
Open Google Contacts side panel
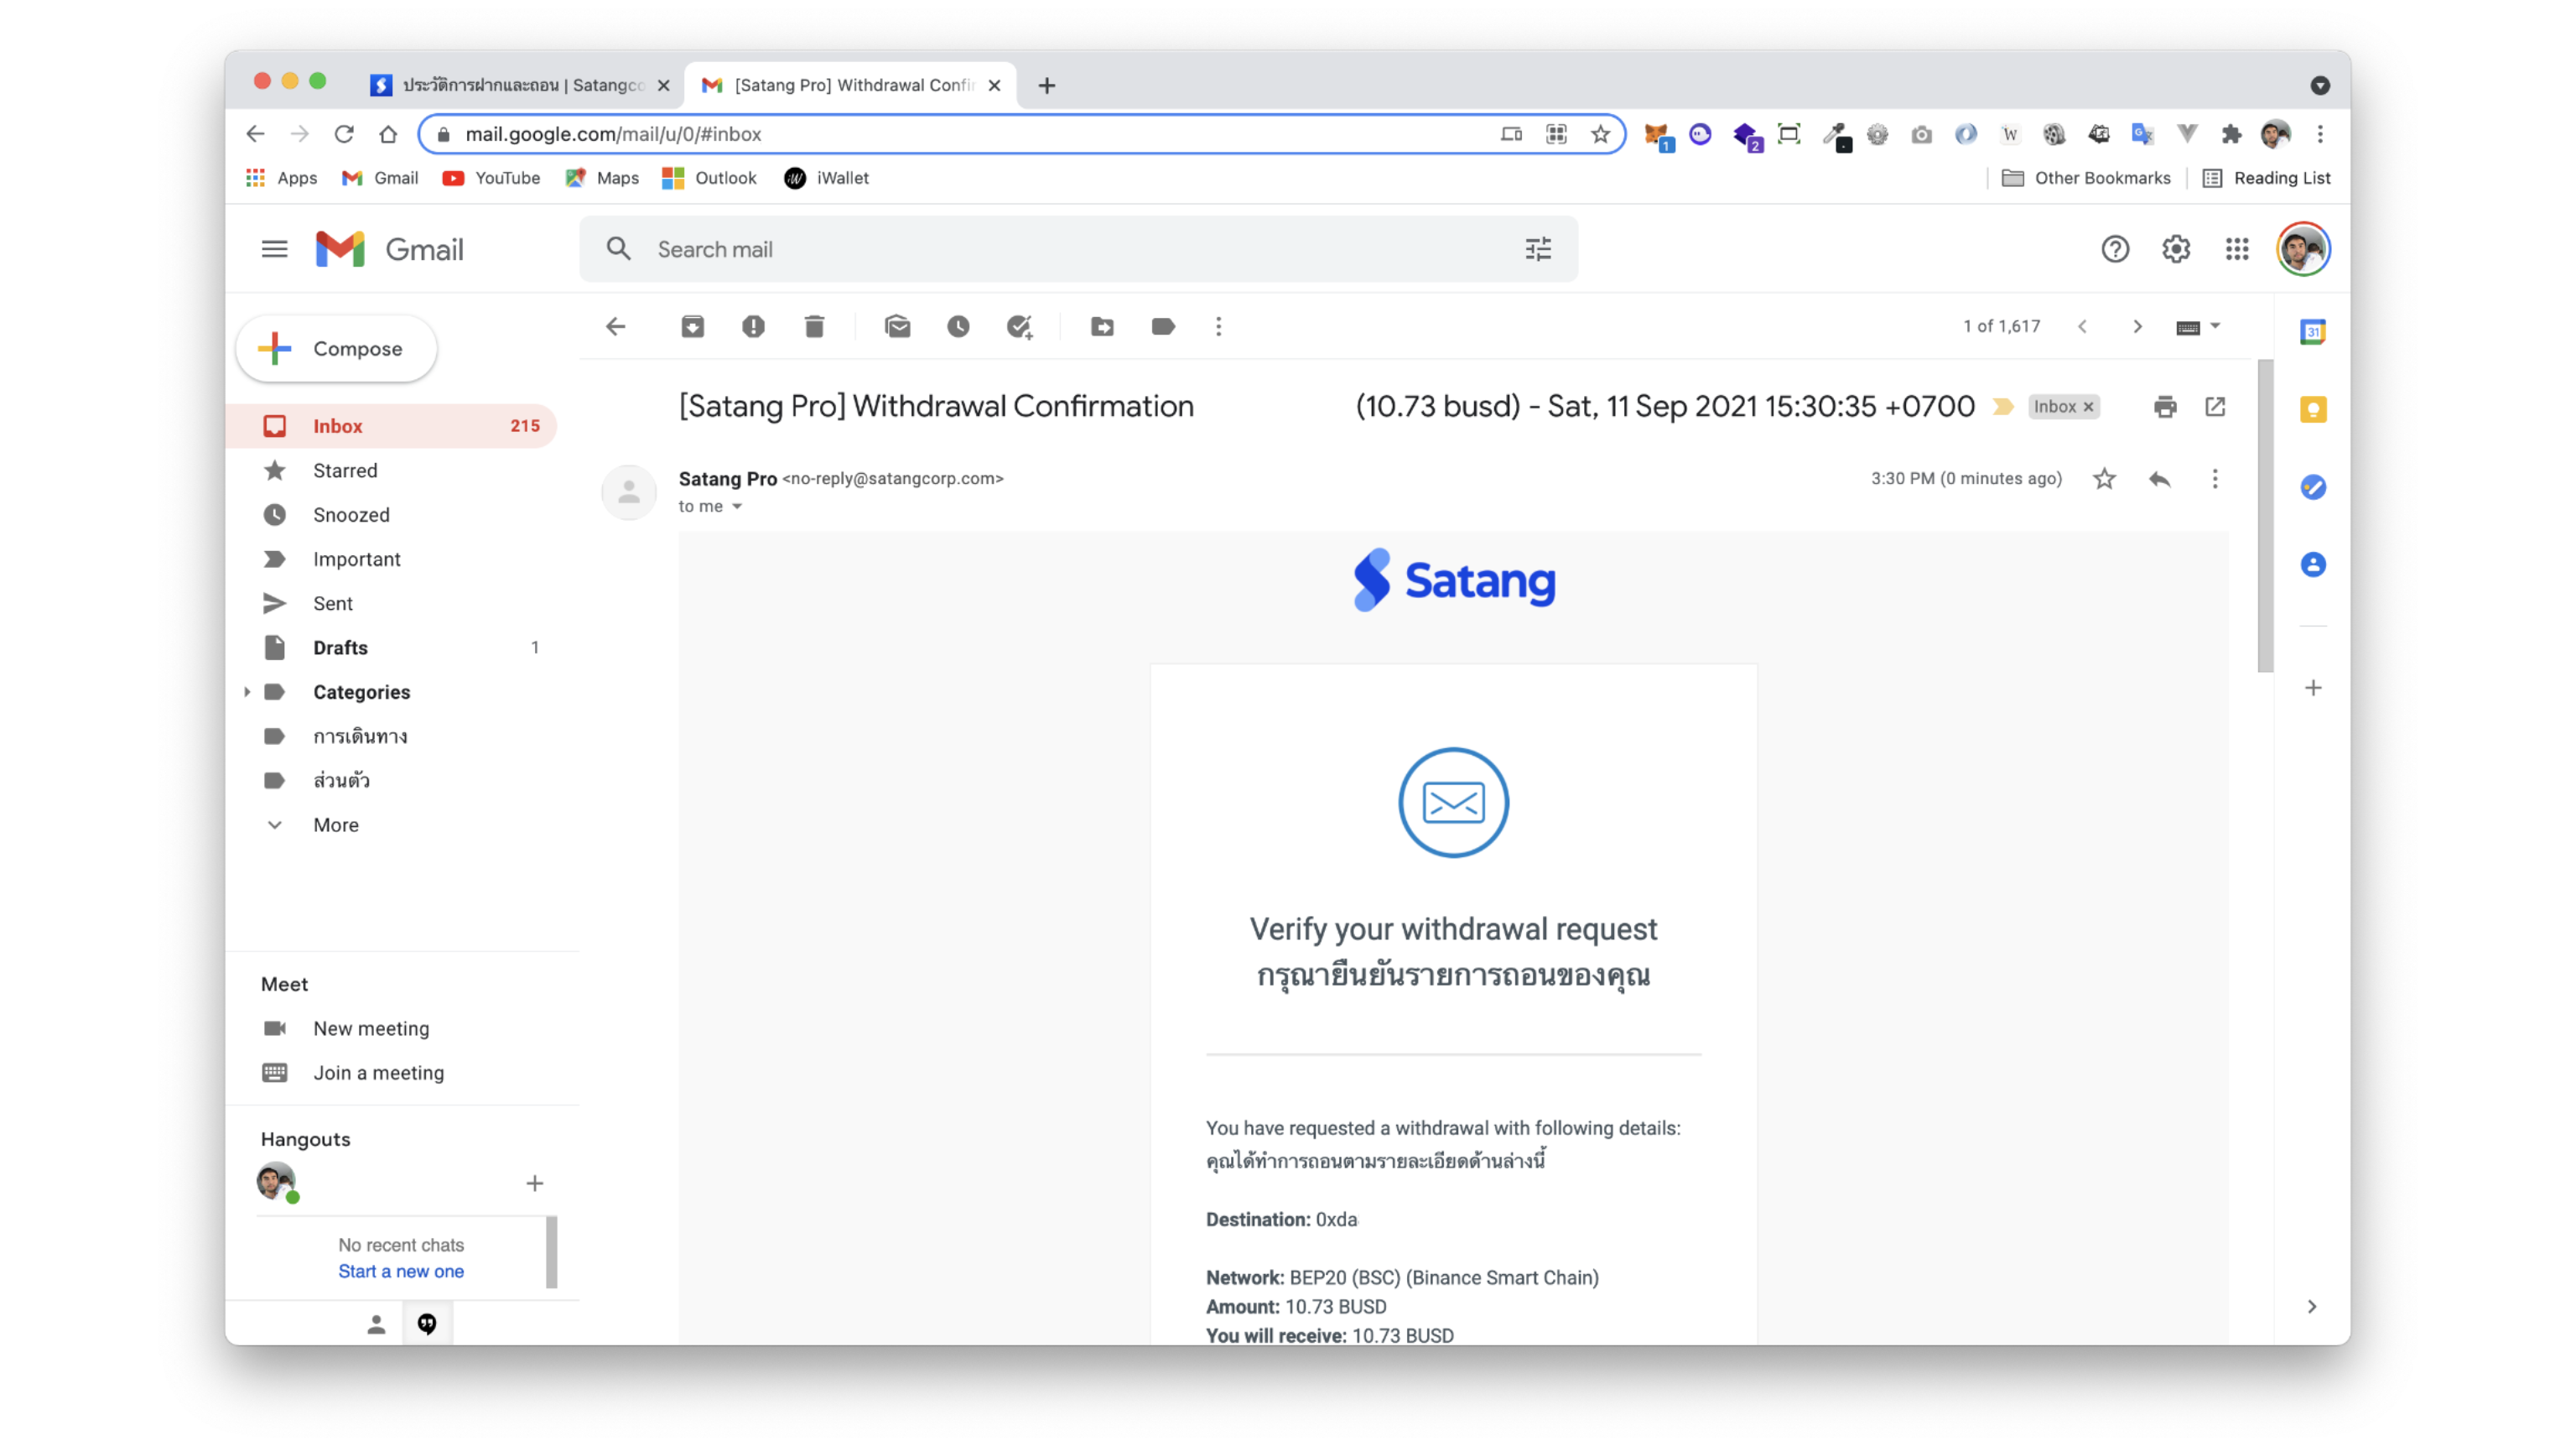point(2313,565)
